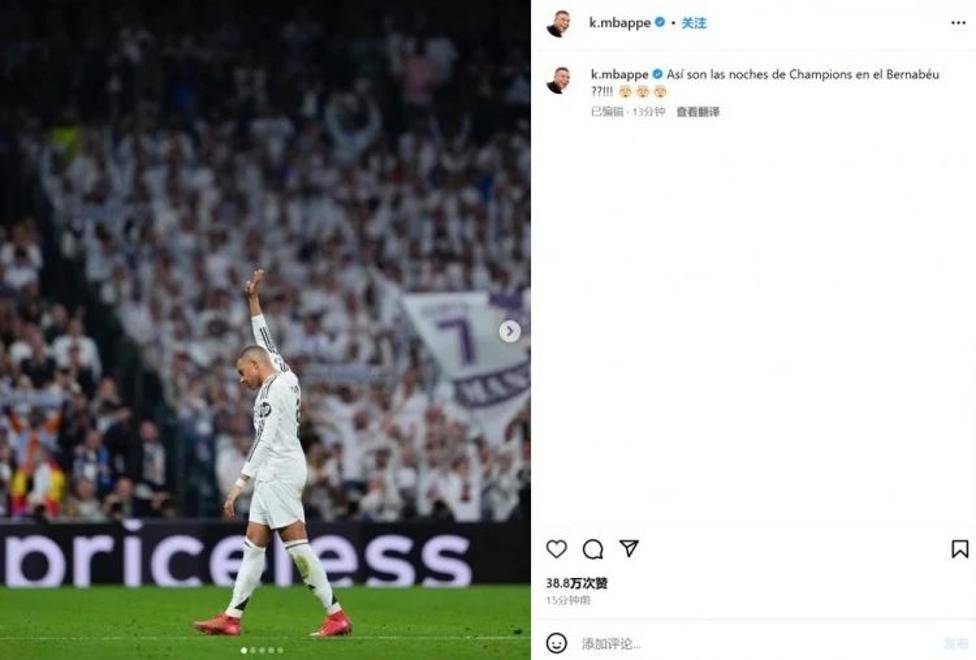The image size is (976, 660).
Task: Select the second carousel dot indicator
Action: [253, 650]
